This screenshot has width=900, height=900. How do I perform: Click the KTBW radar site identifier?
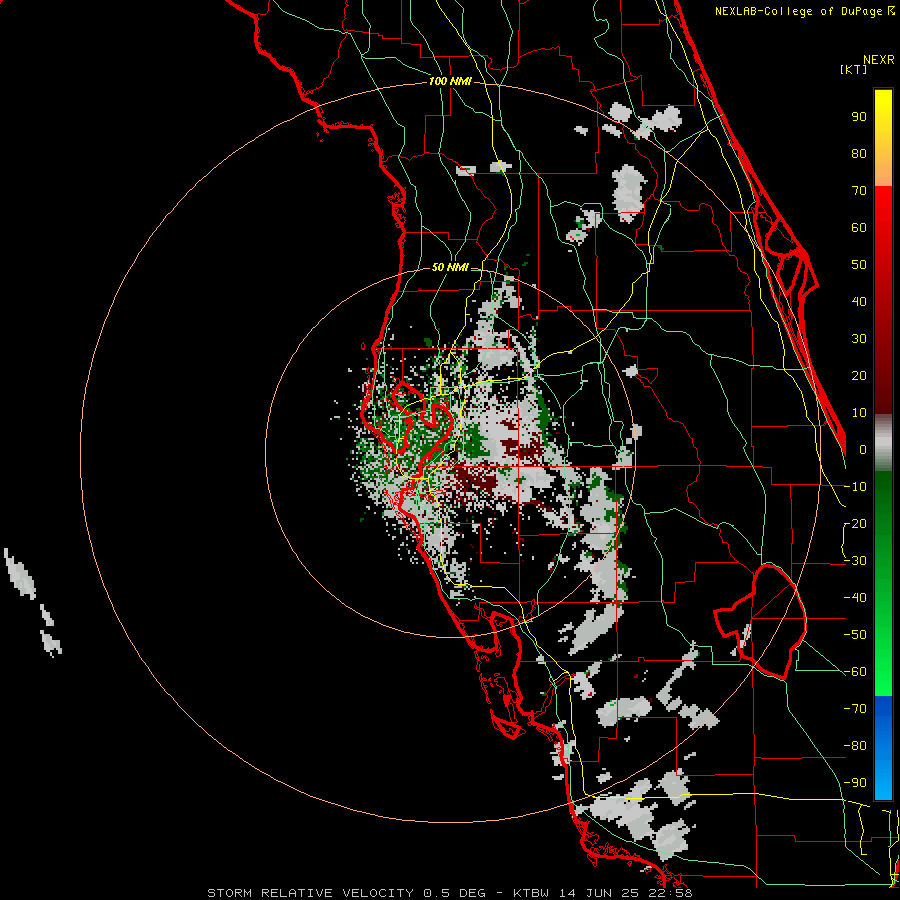(x=532, y=893)
